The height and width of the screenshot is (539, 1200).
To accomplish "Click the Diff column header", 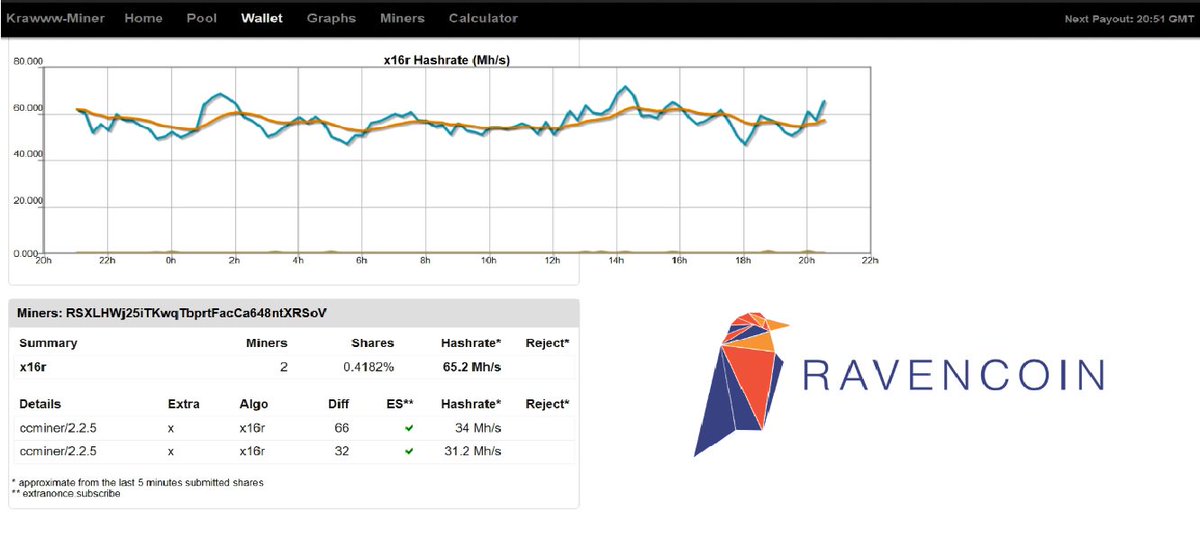I will point(337,404).
